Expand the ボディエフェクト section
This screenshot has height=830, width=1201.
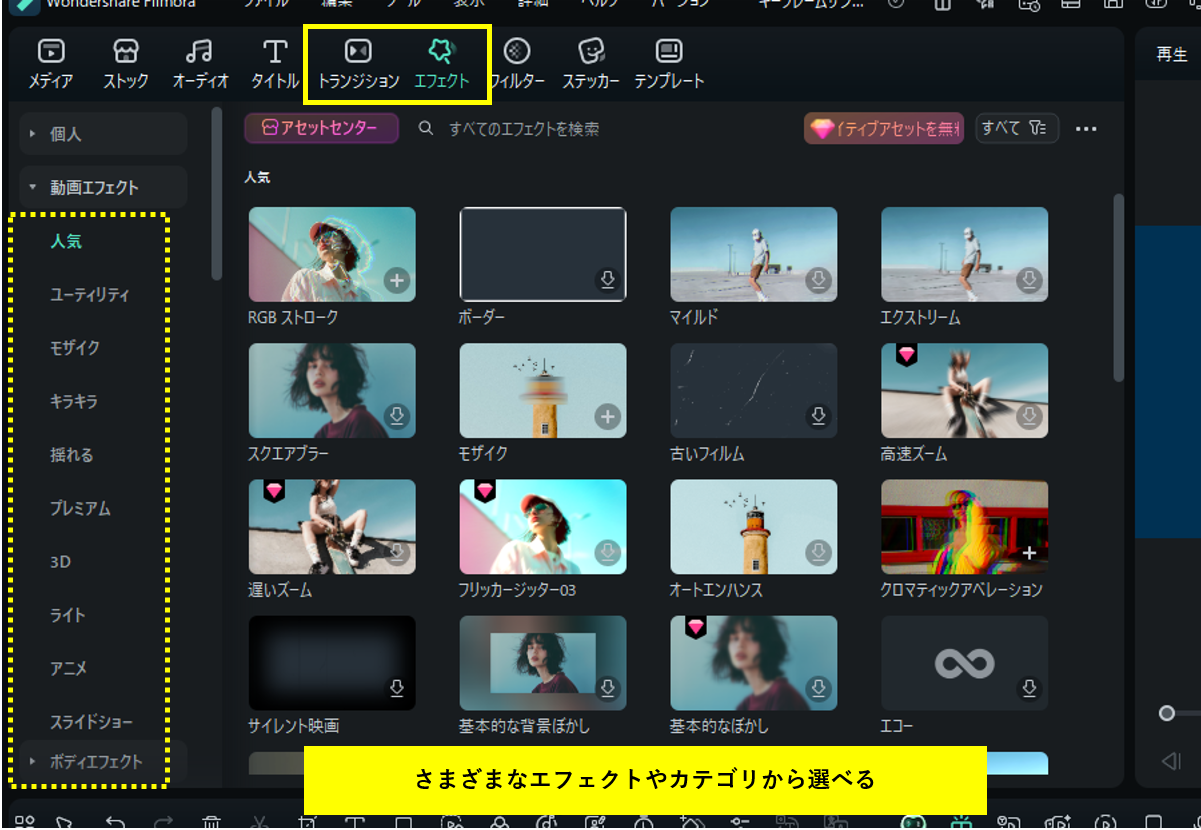pos(102,761)
